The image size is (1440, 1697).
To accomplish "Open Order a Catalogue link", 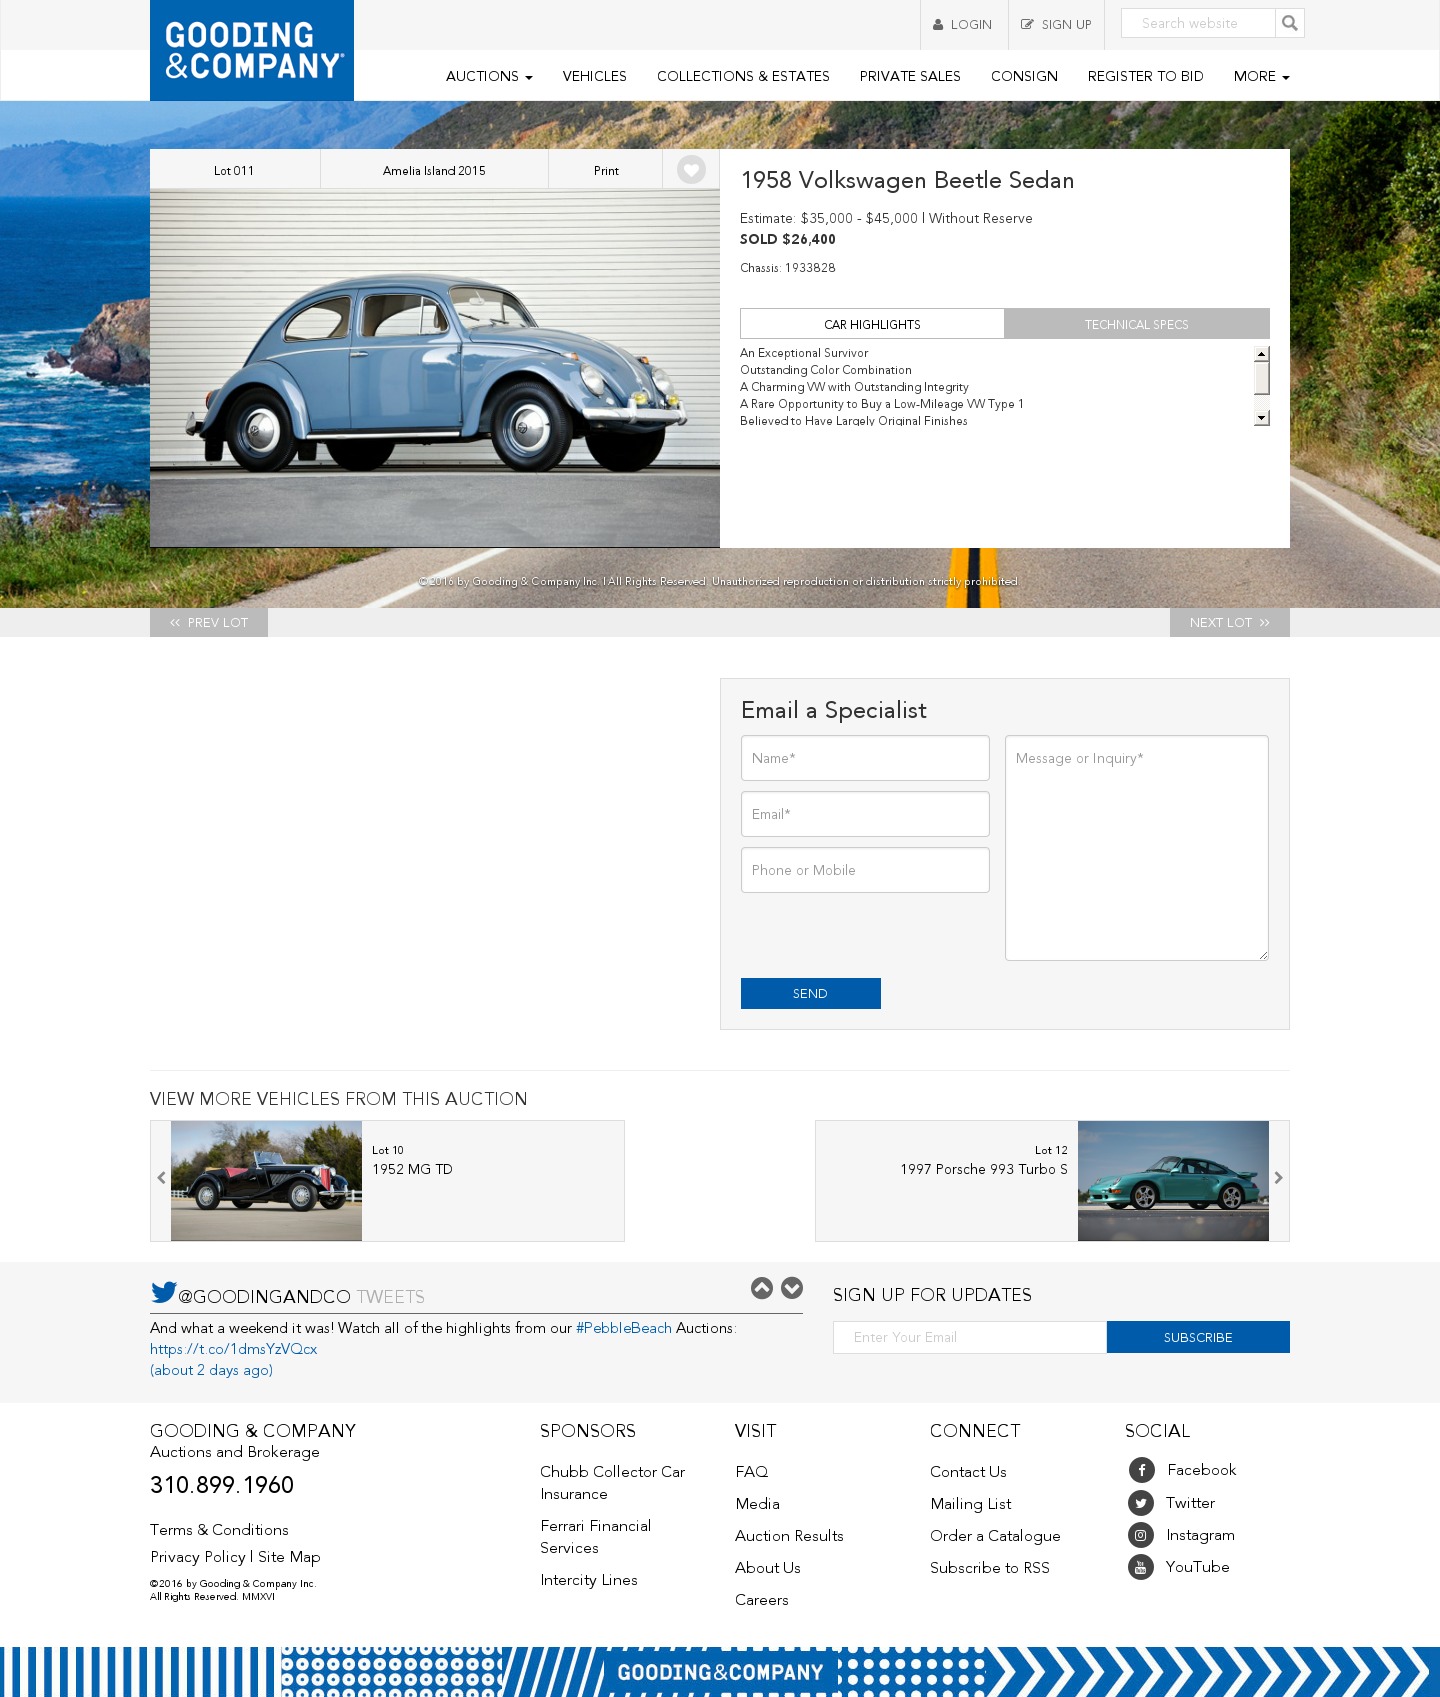I will [x=995, y=1536].
